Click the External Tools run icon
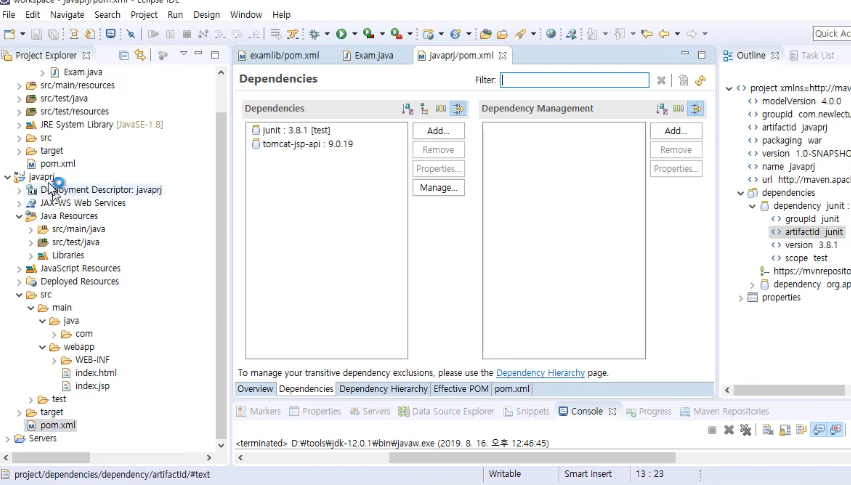The image size is (851, 485). click(397, 34)
